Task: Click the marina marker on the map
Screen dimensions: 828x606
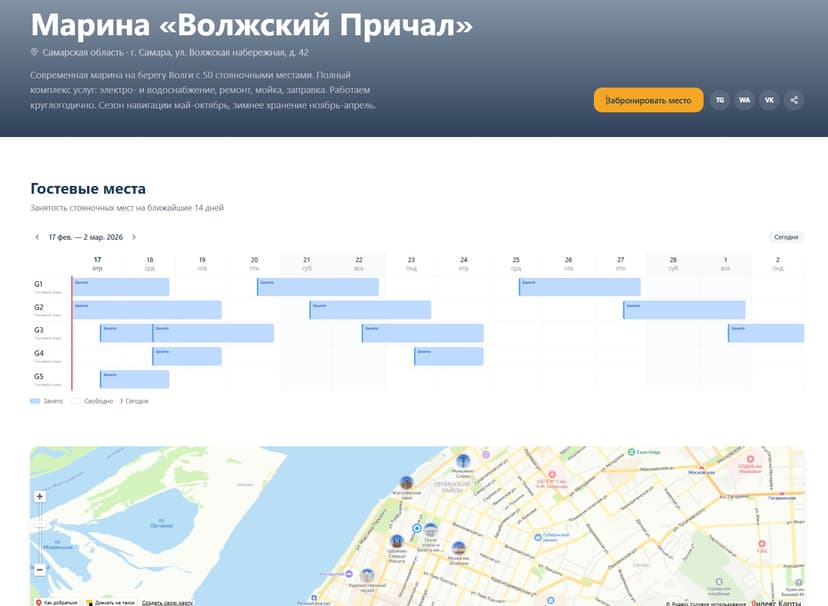Action: [x=416, y=528]
